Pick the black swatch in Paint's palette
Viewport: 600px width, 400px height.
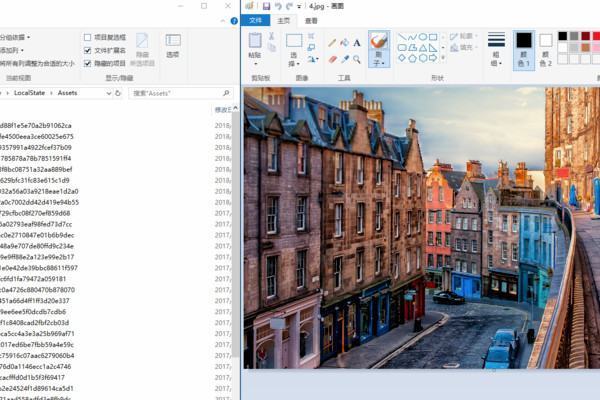pos(562,36)
